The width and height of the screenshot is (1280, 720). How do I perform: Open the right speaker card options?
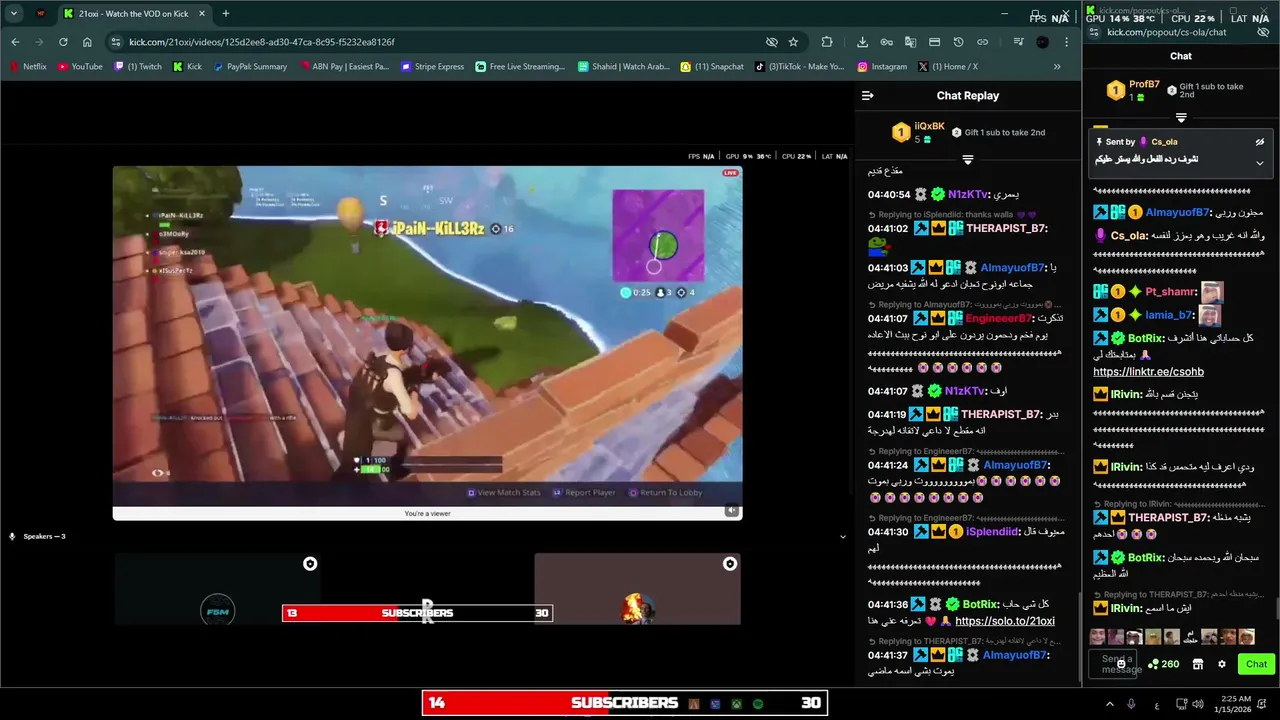[x=730, y=564]
